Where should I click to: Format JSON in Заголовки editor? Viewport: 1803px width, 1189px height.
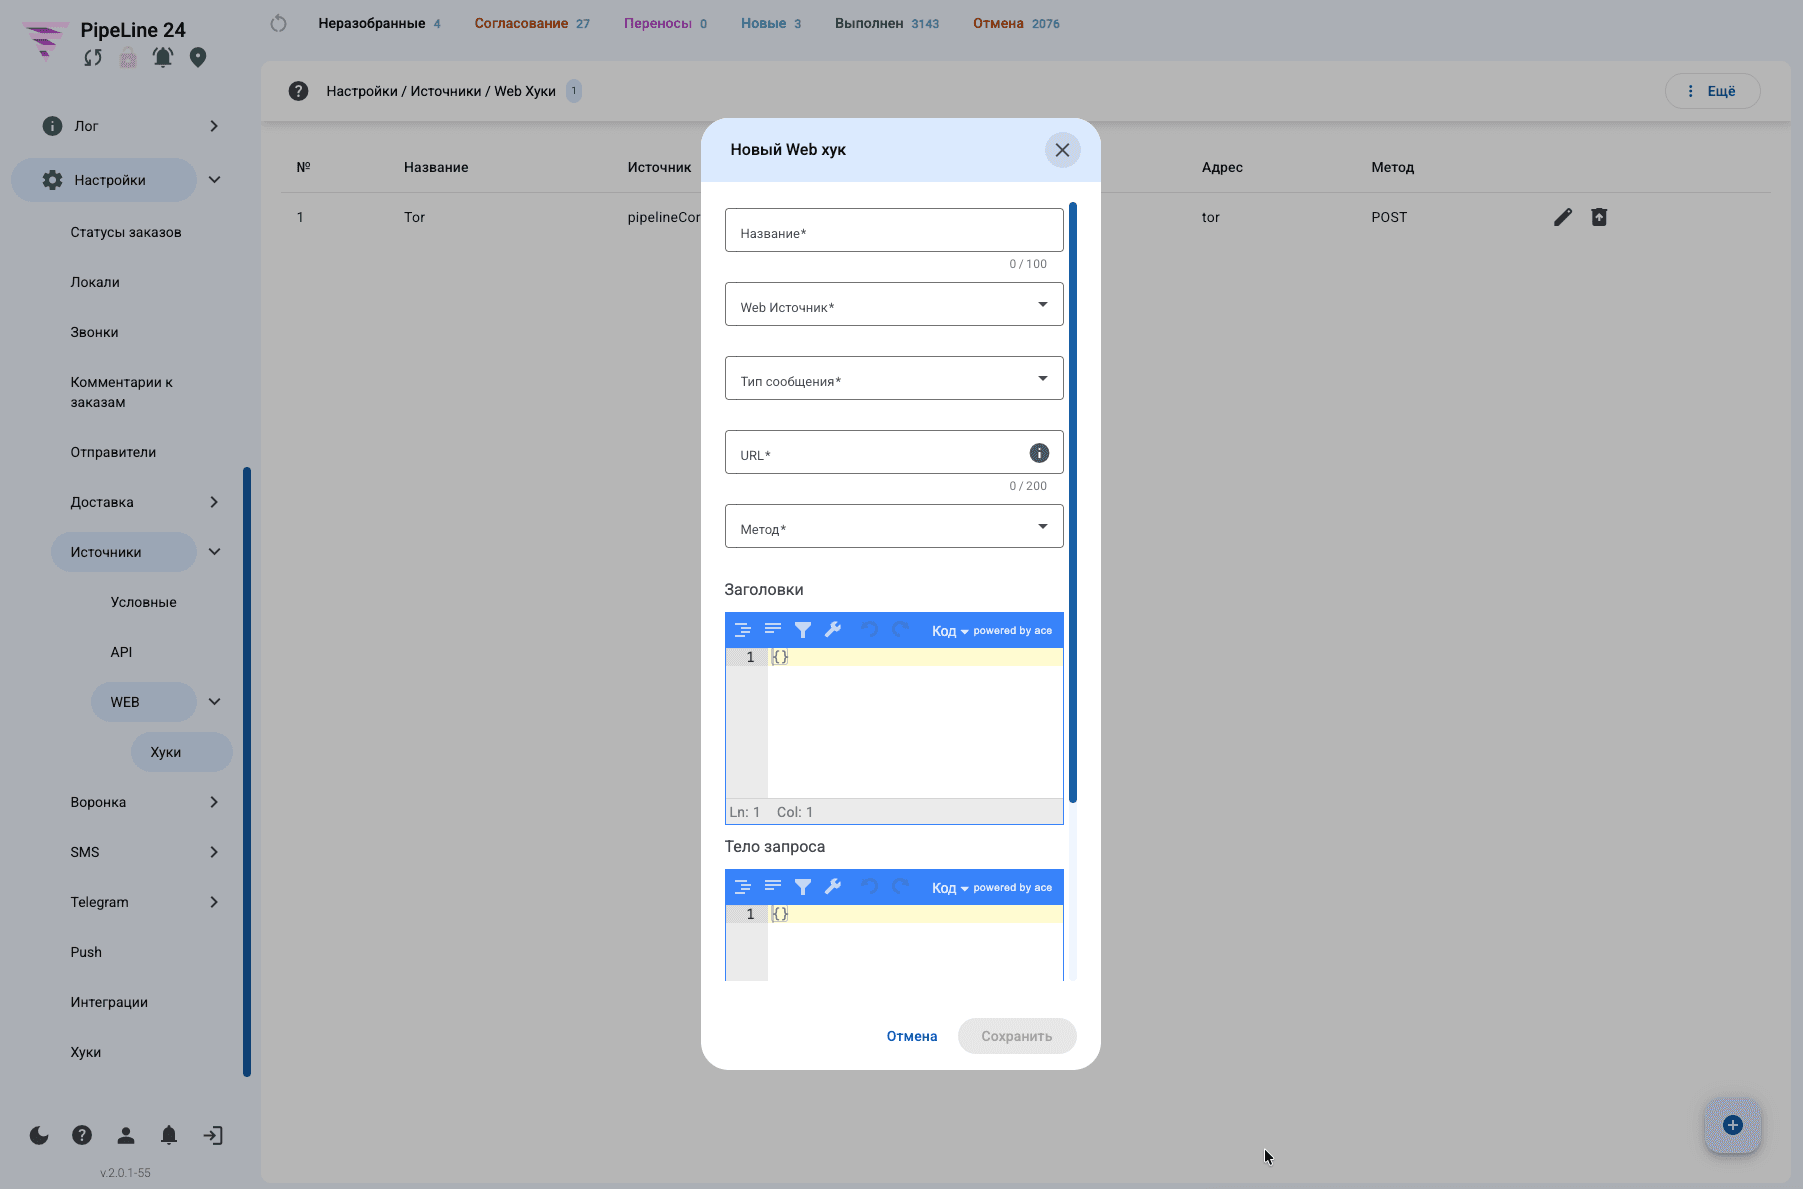[742, 630]
